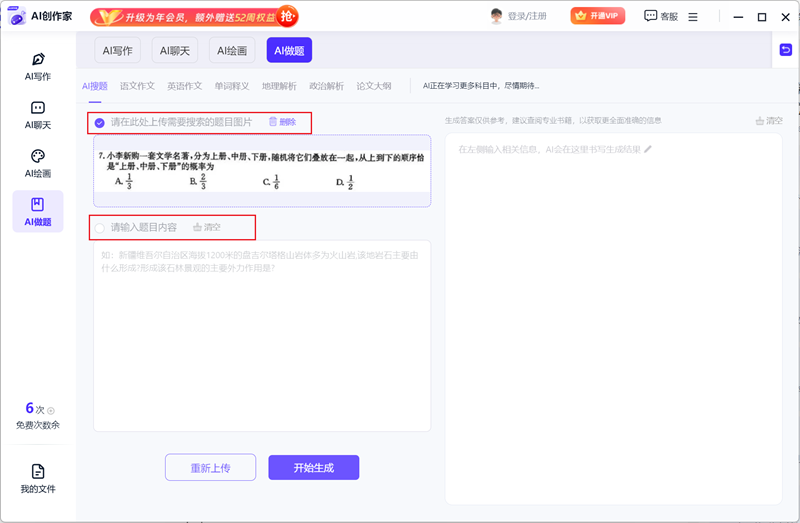
Task: Click the uploaded math question image
Action: [262, 170]
